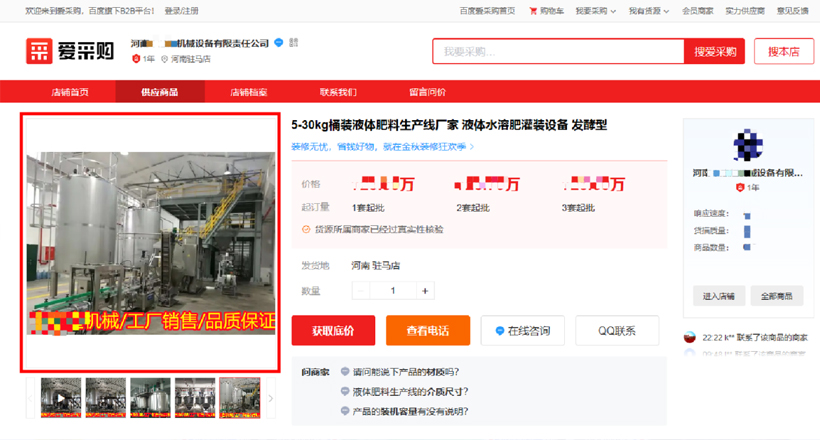This screenshot has width=820, height=440.
Task: Open the promotional link with chevron arrow
Action: (x=382, y=147)
